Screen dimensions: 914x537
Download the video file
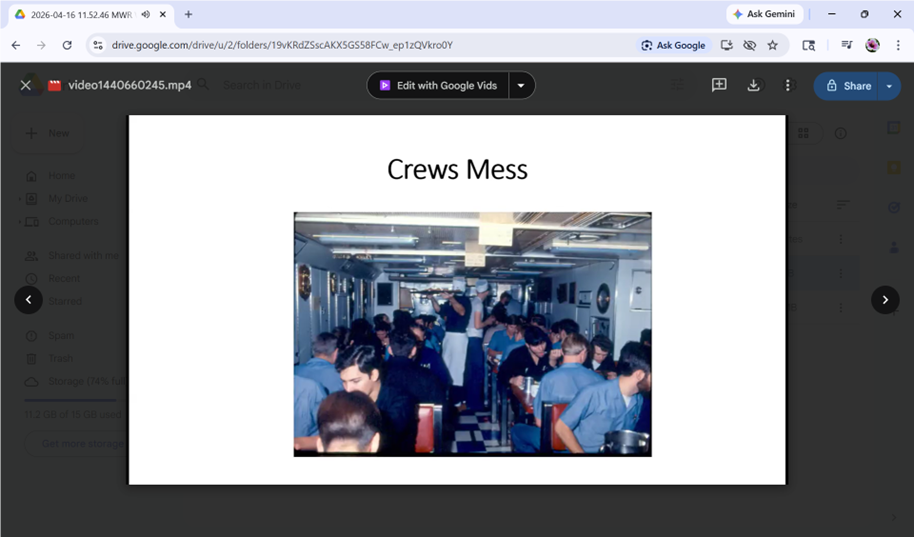(753, 85)
